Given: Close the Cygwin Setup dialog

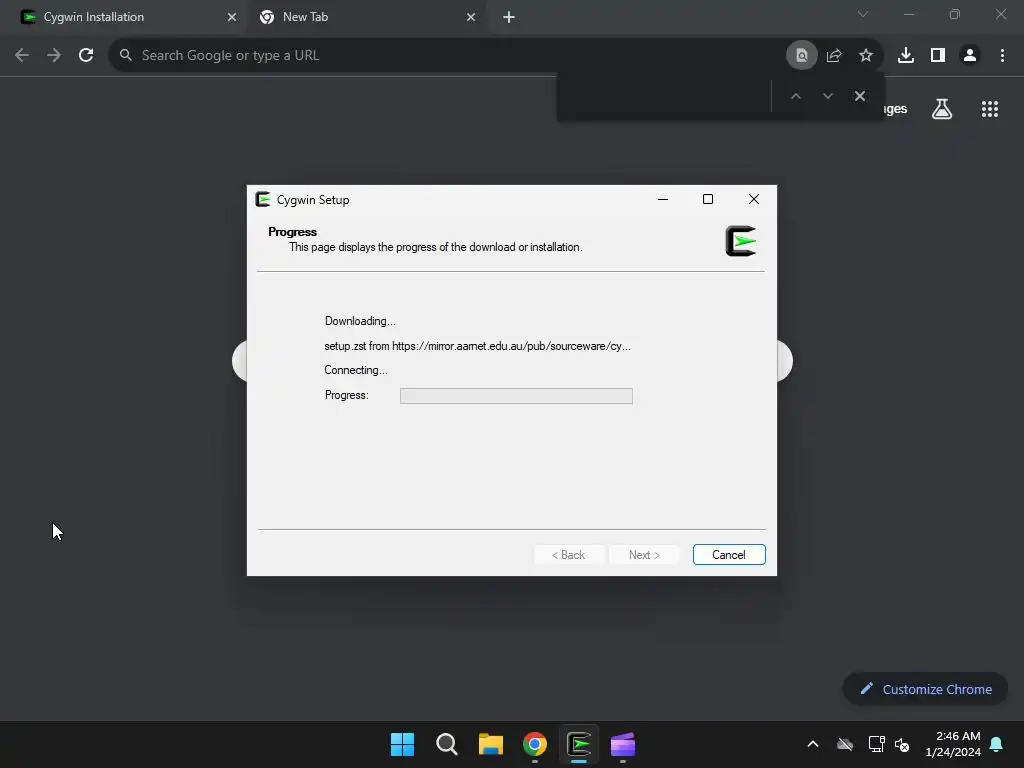Looking at the screenshot, I should pyautogui.click(x=754, y=199).
